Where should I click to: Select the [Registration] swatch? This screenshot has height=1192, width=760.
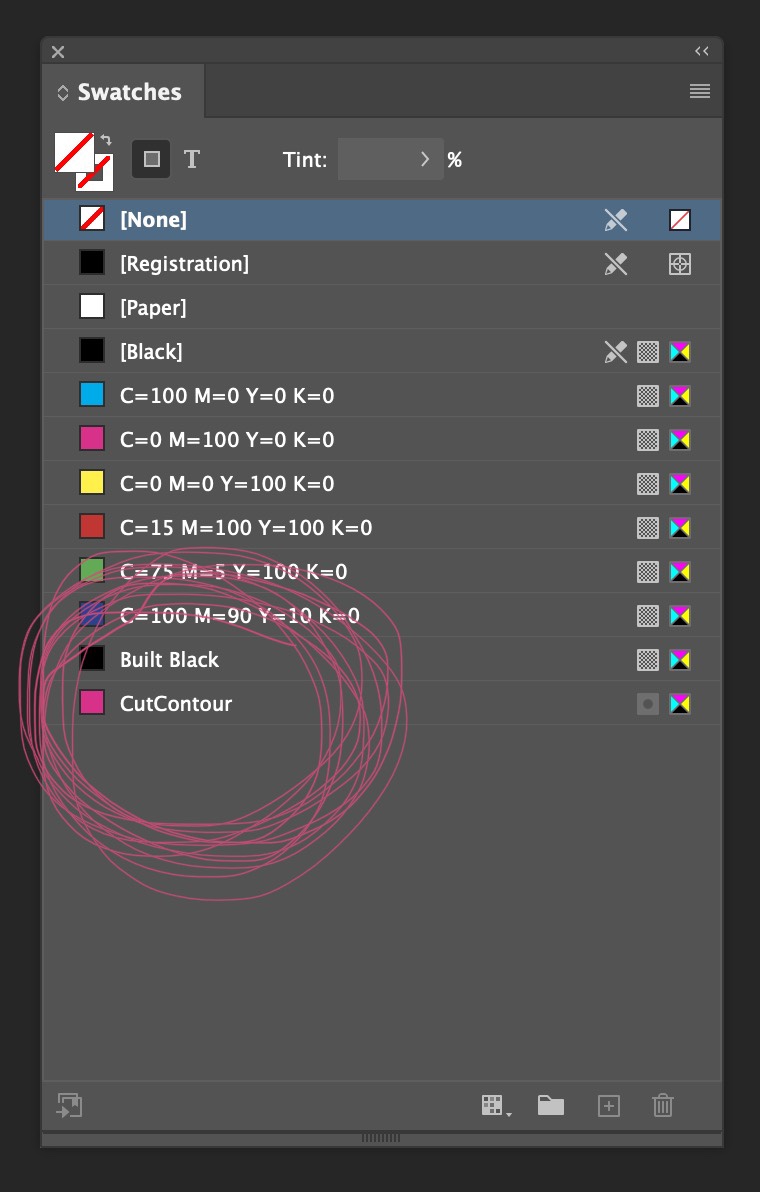coord(184,264)
